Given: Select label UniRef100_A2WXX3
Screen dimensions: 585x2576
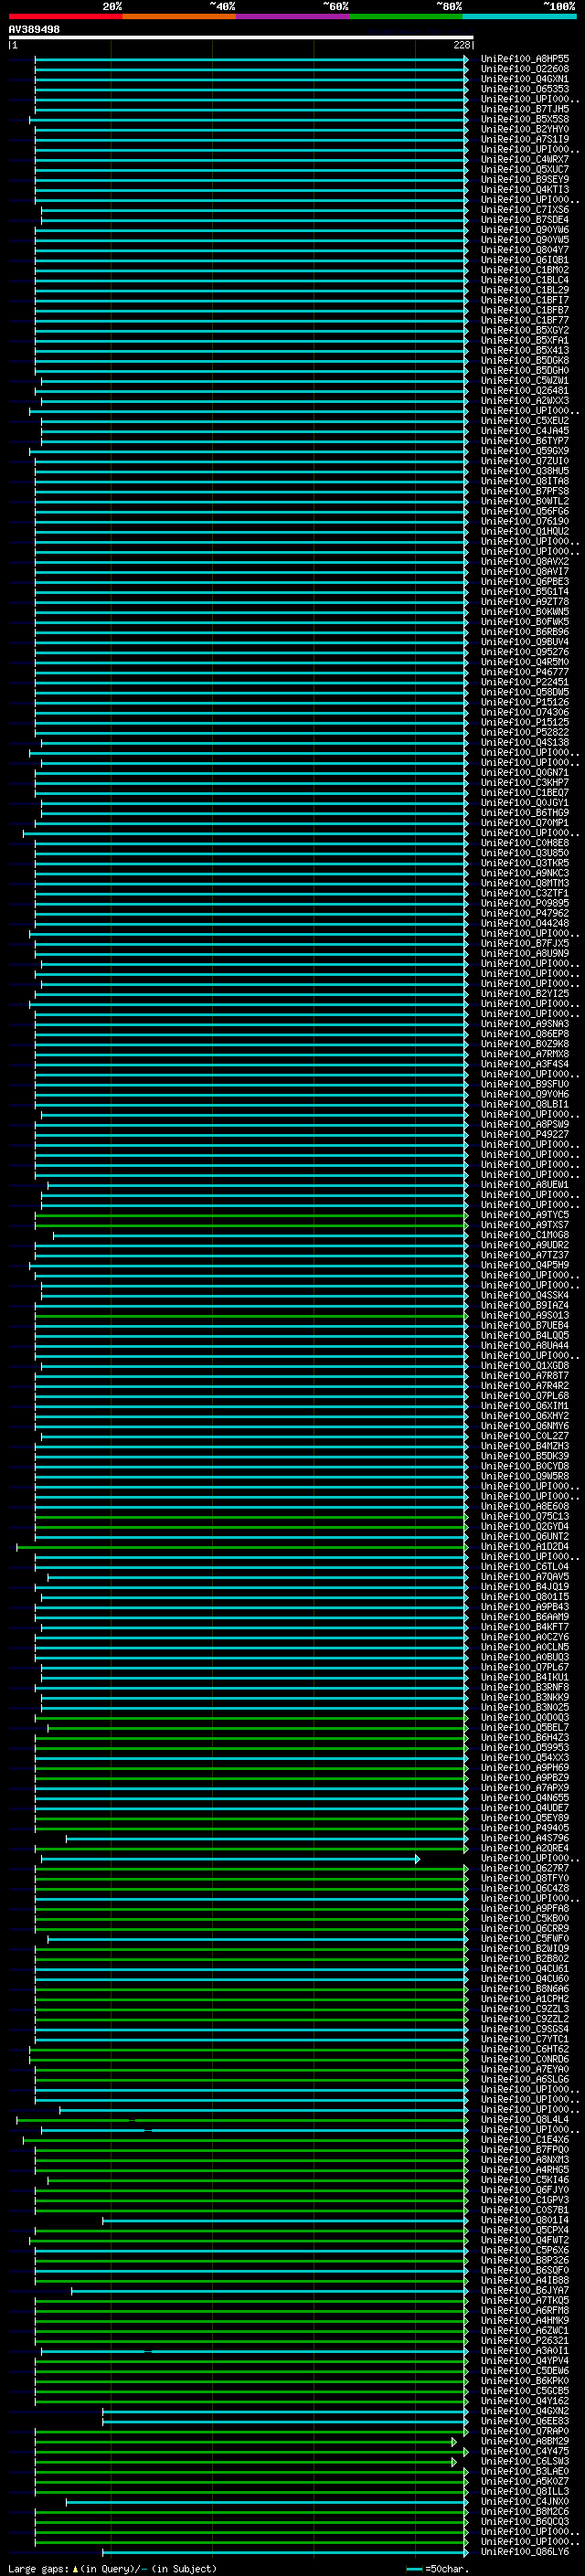Looking at the screenshot, I should (525, 400).
